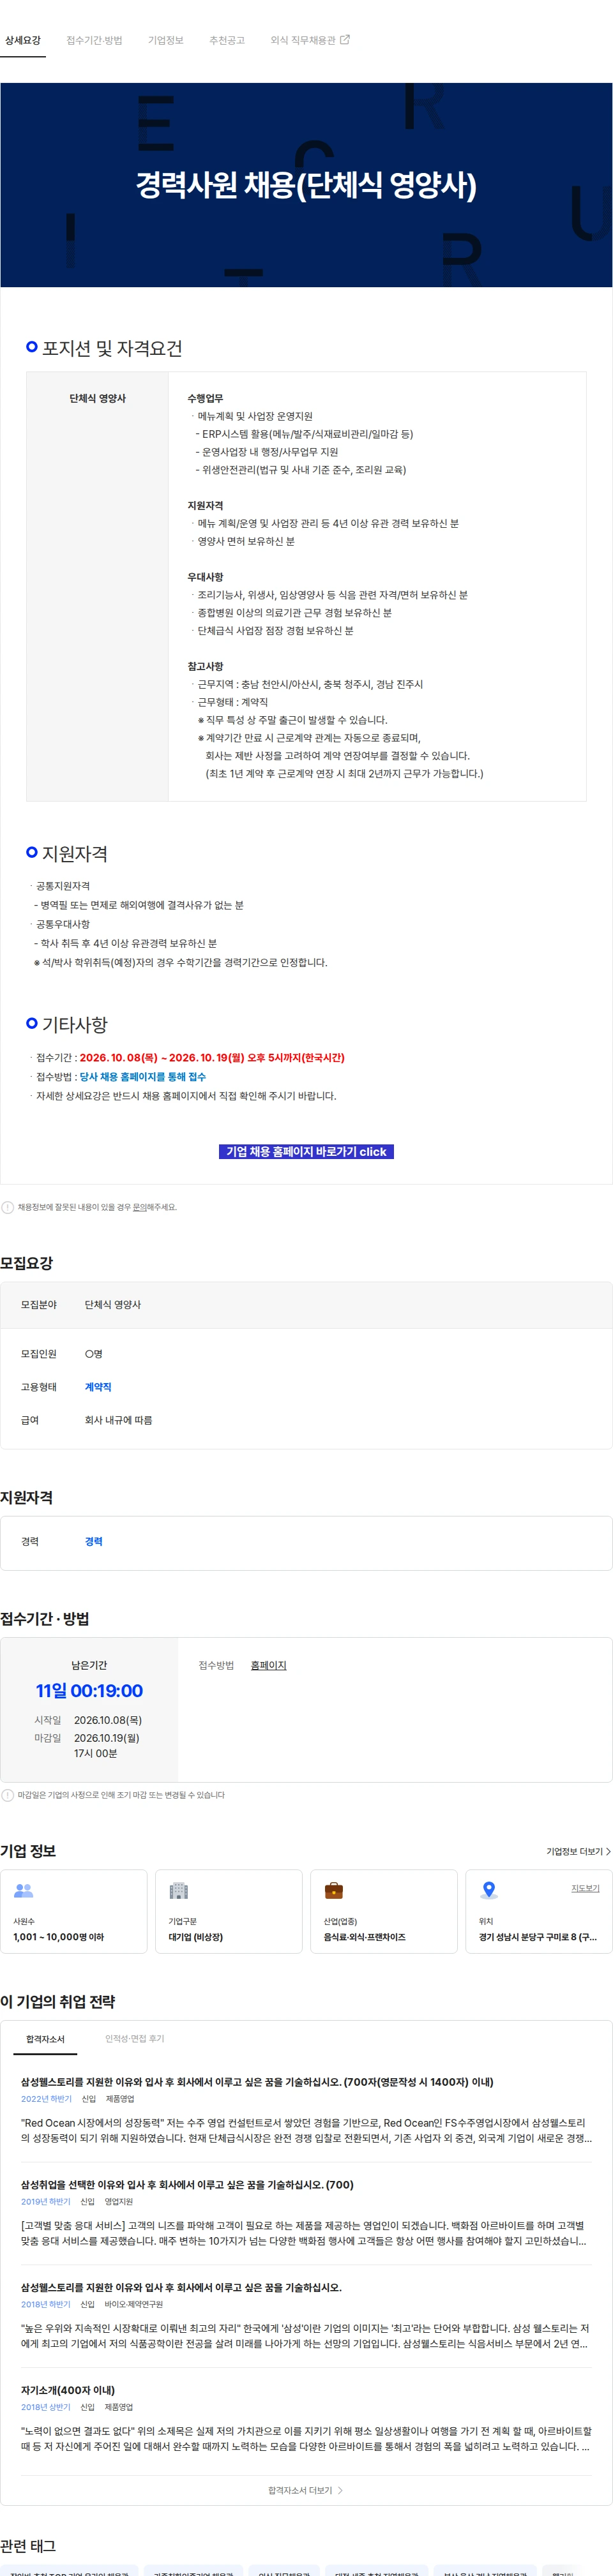Open the 삼성취업을 선택한 이유 (700) essay entry

(306, 2212)
